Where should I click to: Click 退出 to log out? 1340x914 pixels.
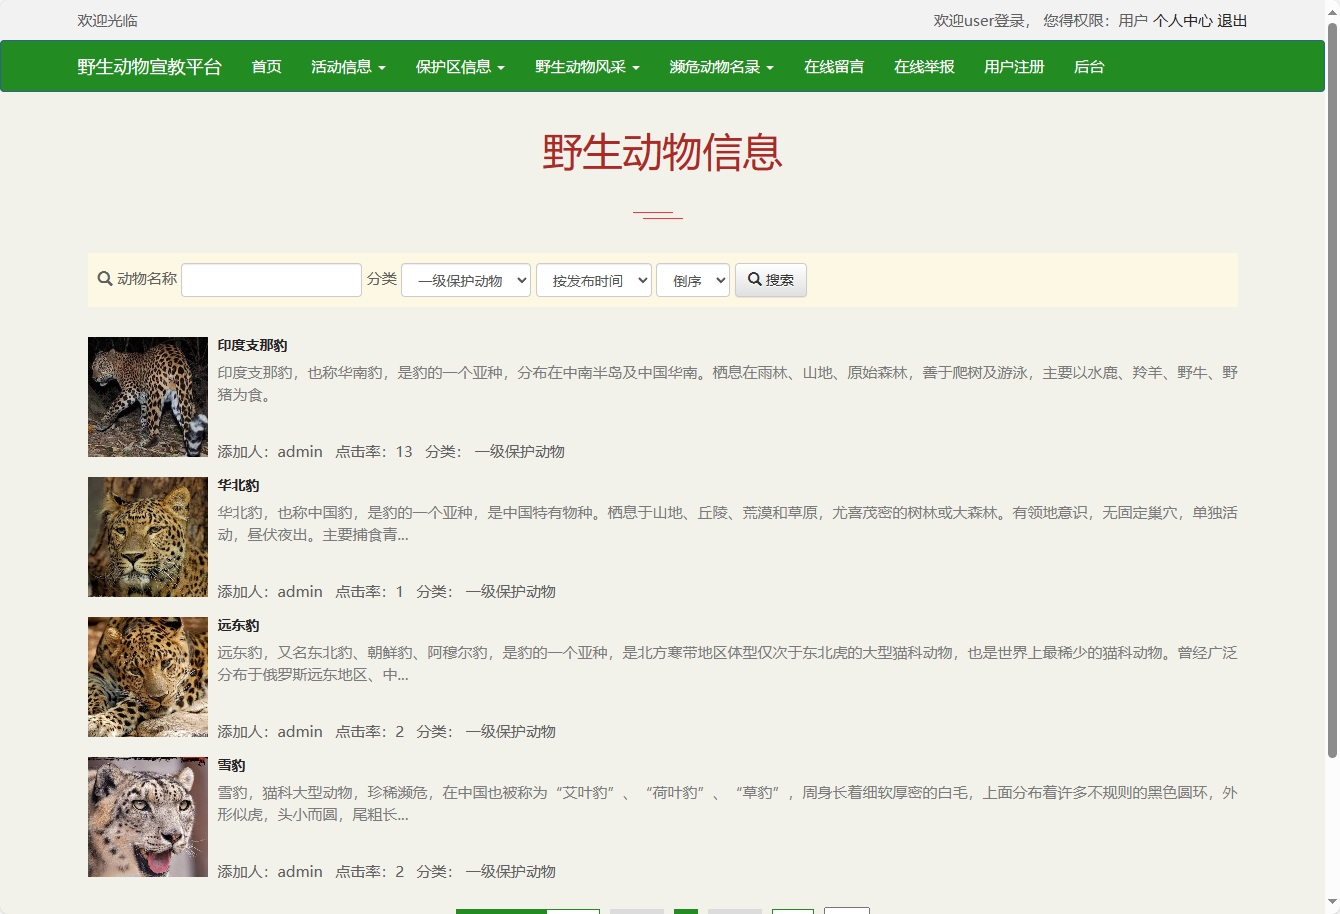(1232, 20)
